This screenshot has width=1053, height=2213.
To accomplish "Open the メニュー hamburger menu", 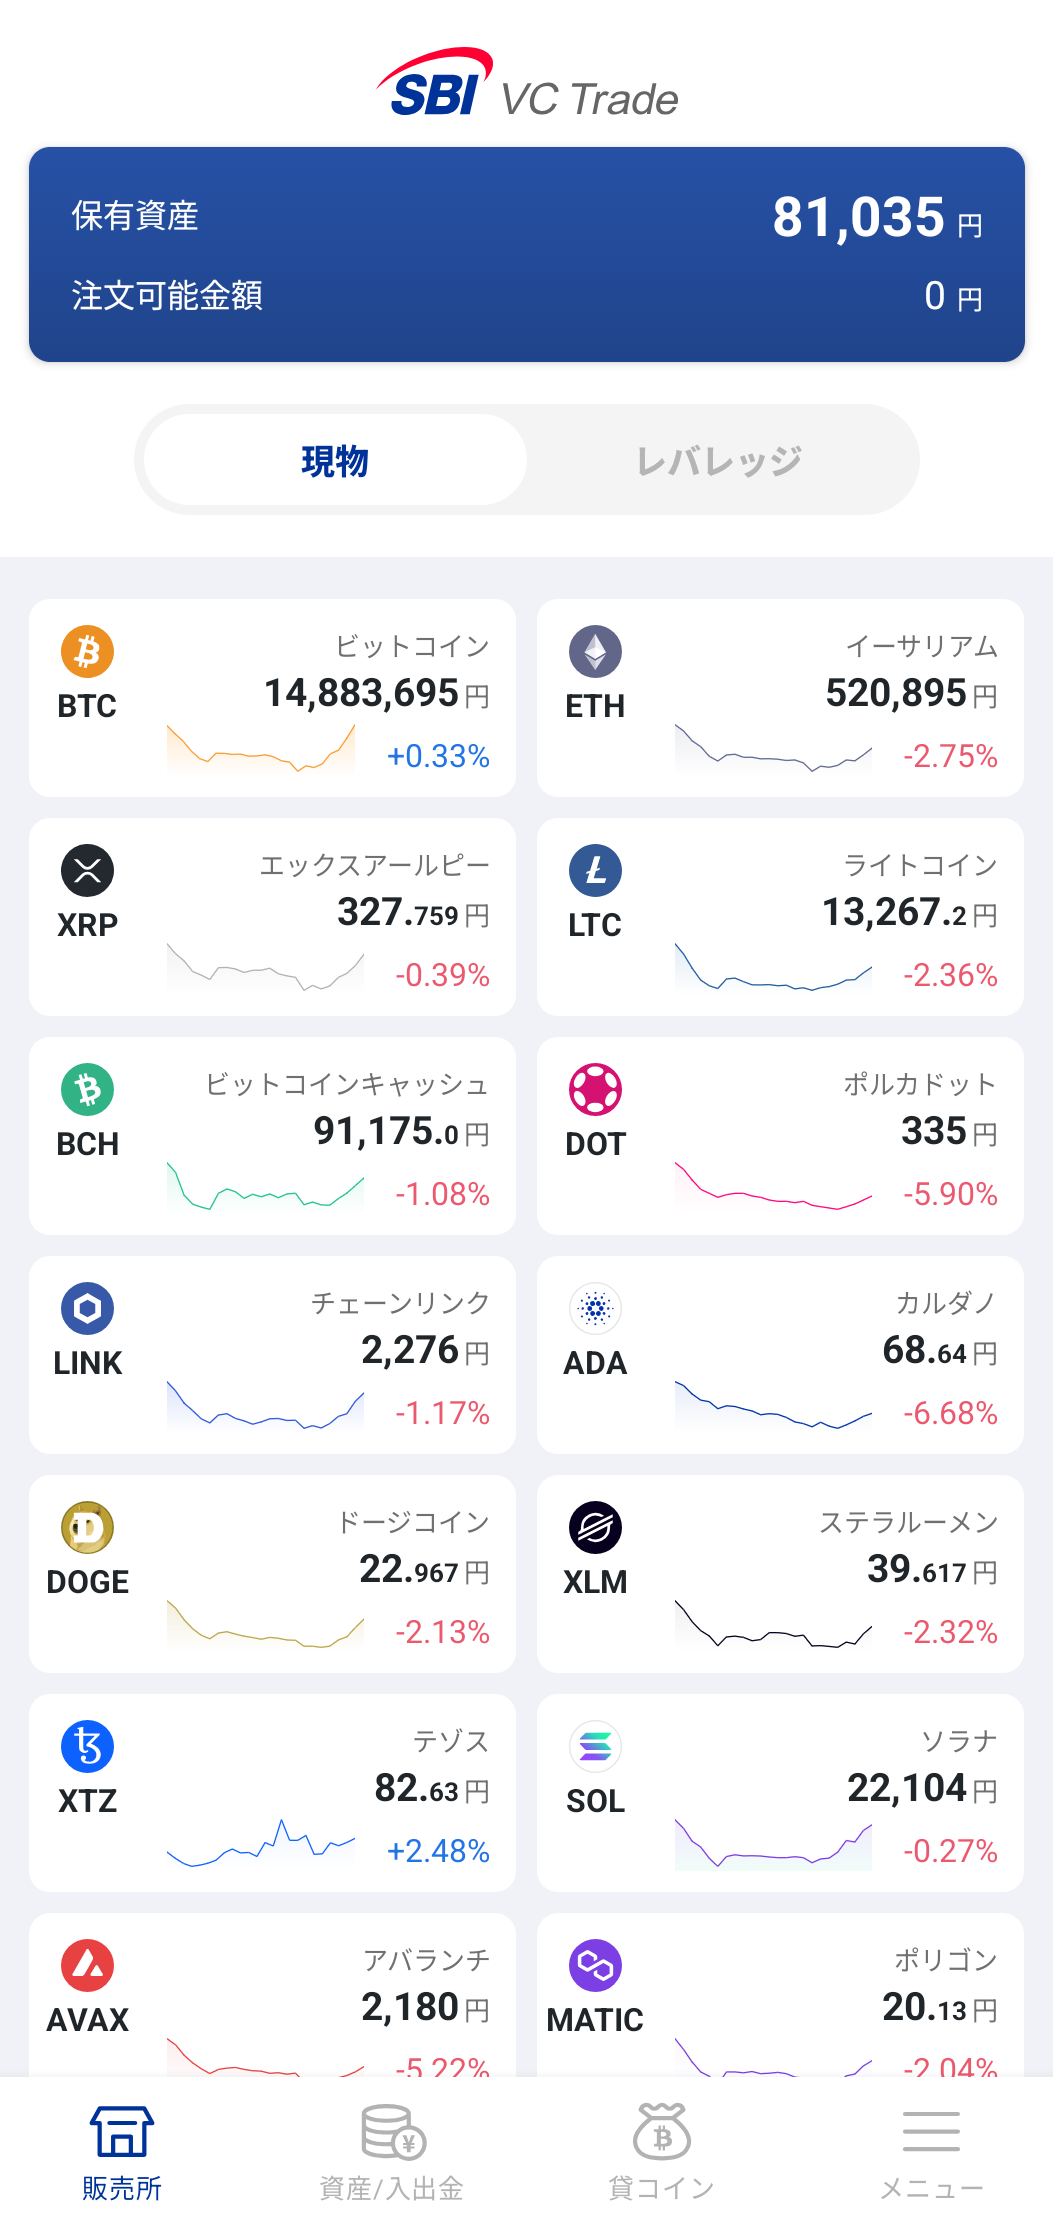I will [x=931, y=2150].
